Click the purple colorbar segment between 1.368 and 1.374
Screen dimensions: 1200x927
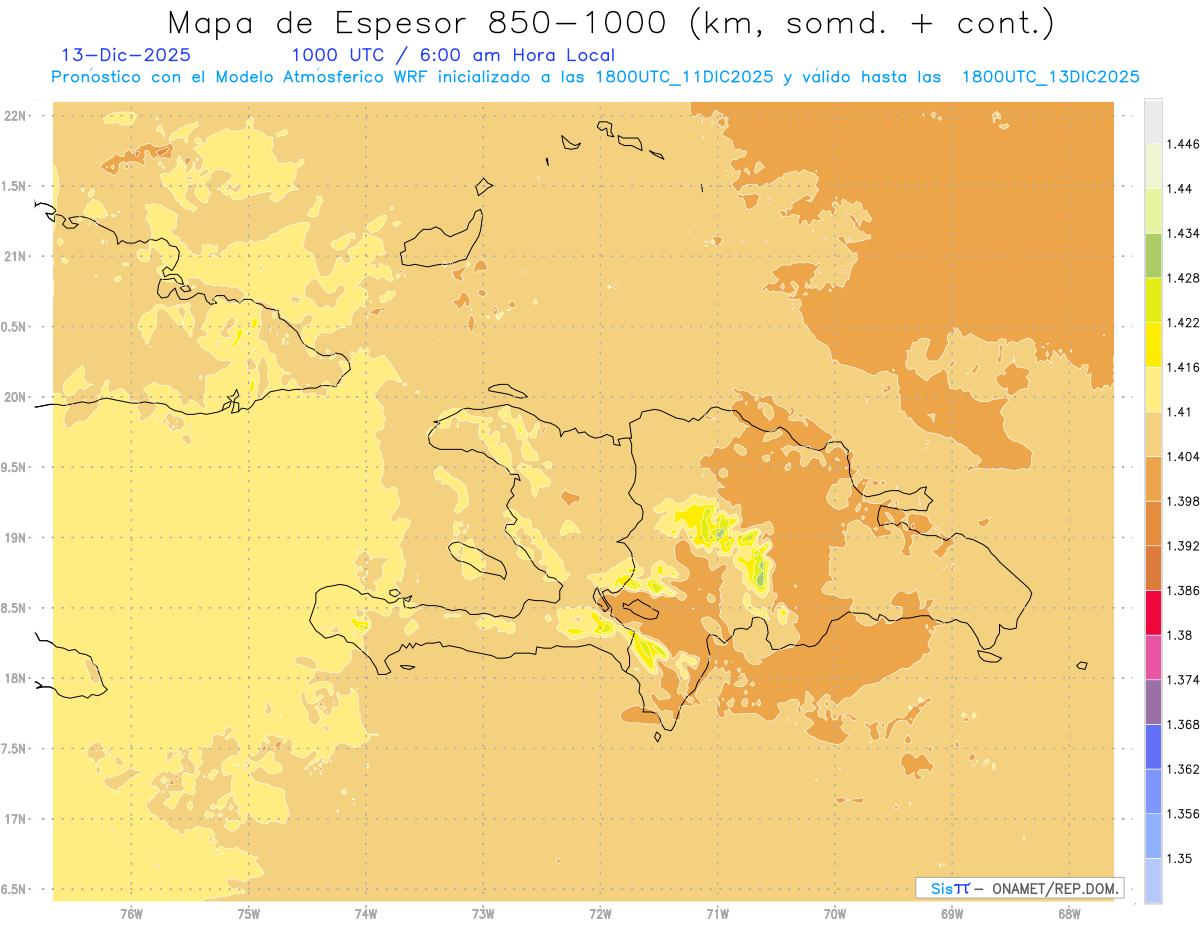[1153, 702]
